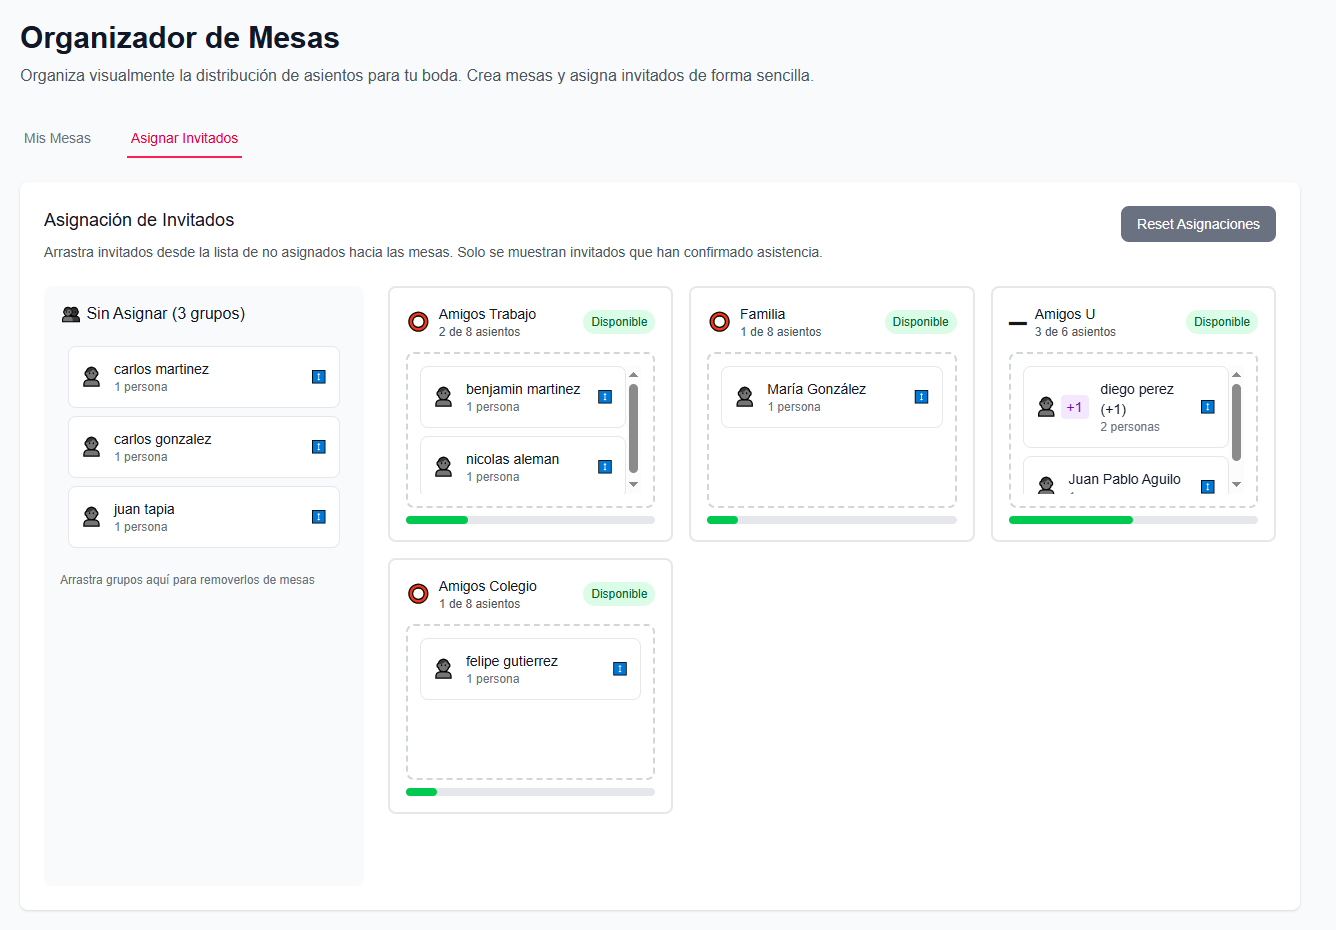Switch to the Mis Mesas tab
1336x930 pixels.
(57, 138)
